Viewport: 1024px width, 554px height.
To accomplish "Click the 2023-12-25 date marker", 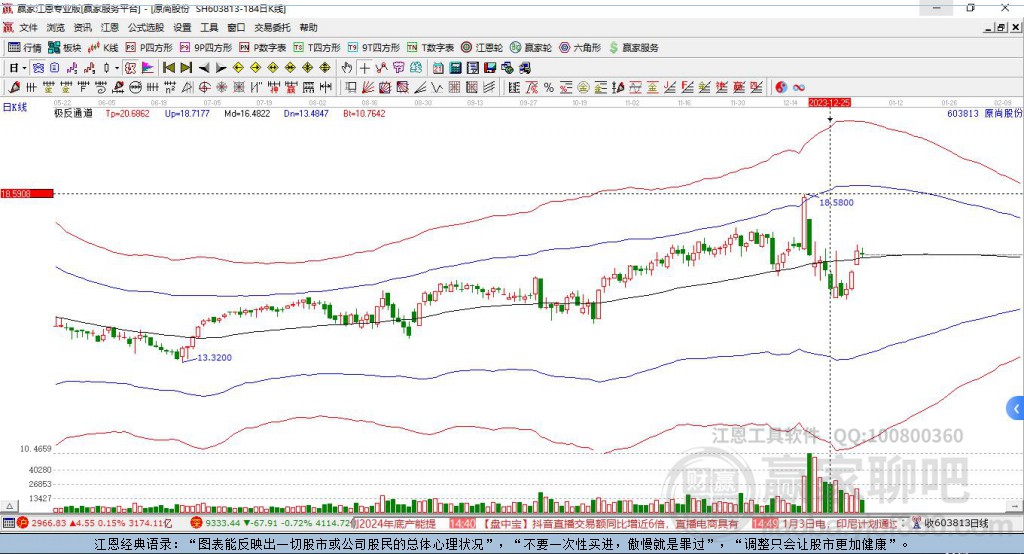I will tap(829, 103).
